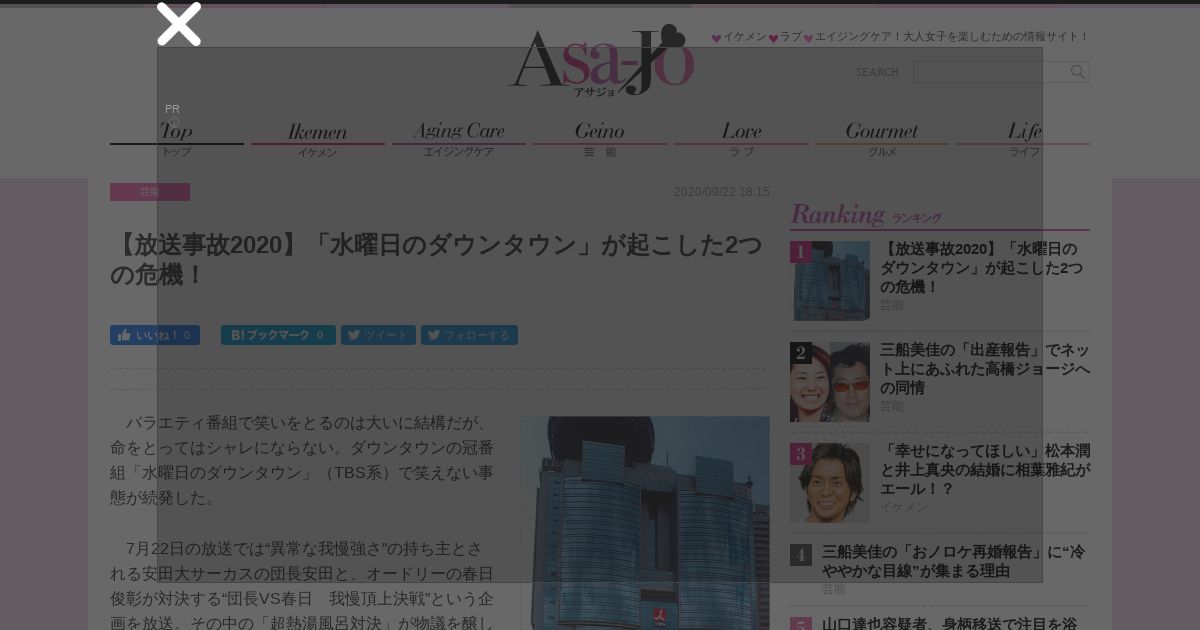The image size is (1200, 630).
Task: Click the Twitter フォローする button
Action: tap(469, 335)
